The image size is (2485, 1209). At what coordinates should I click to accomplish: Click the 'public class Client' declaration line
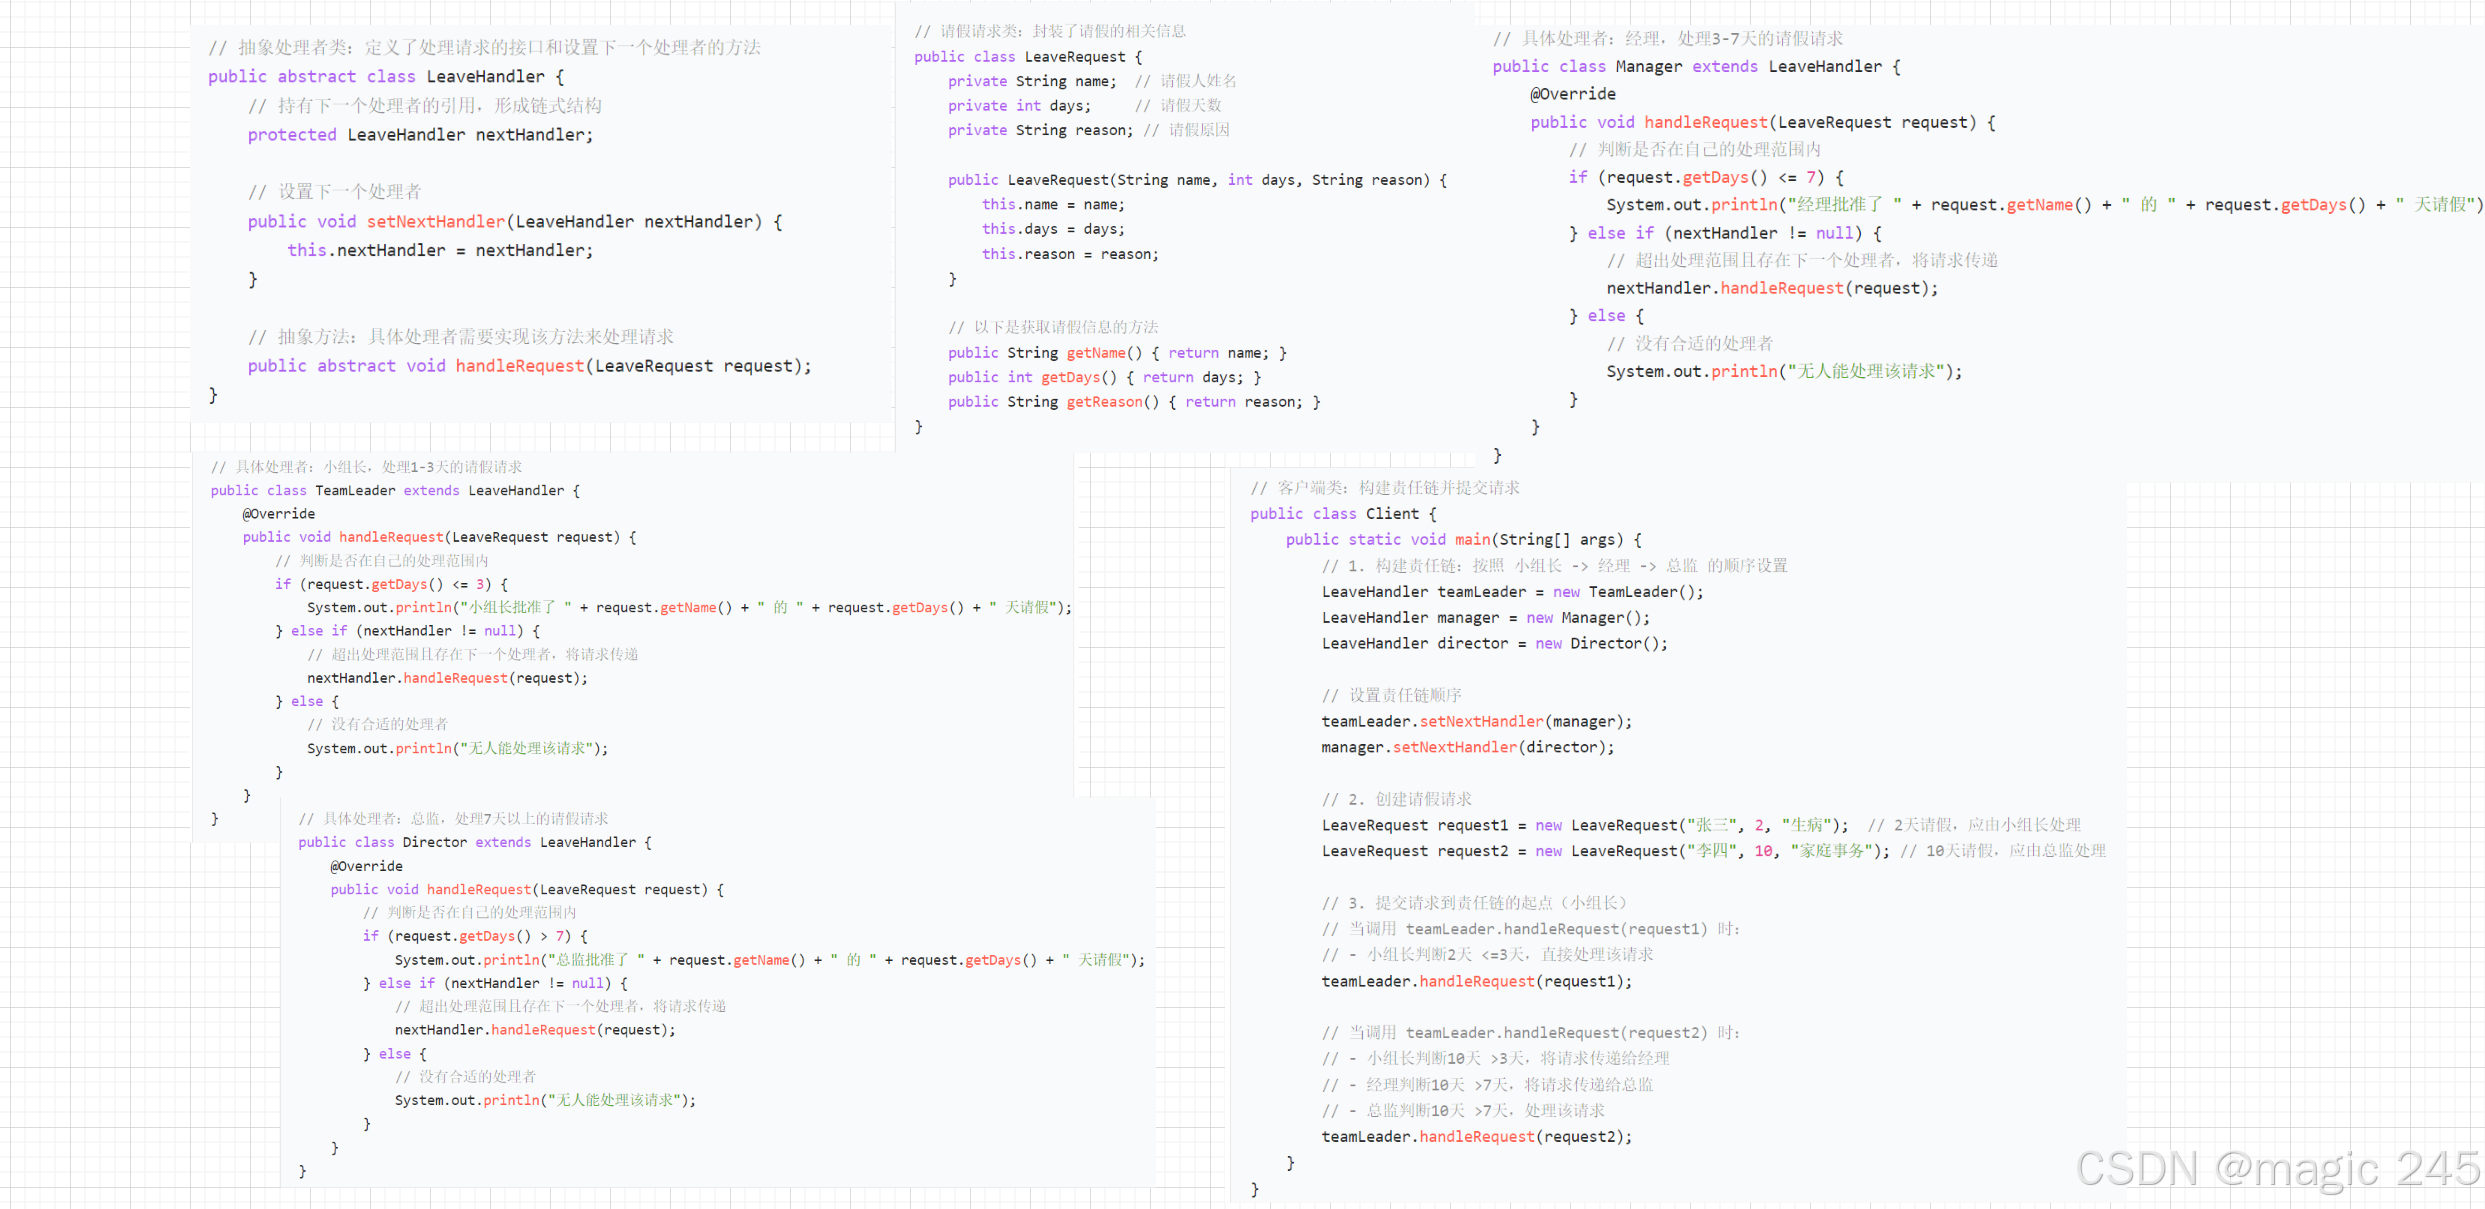pos(1342,514)
